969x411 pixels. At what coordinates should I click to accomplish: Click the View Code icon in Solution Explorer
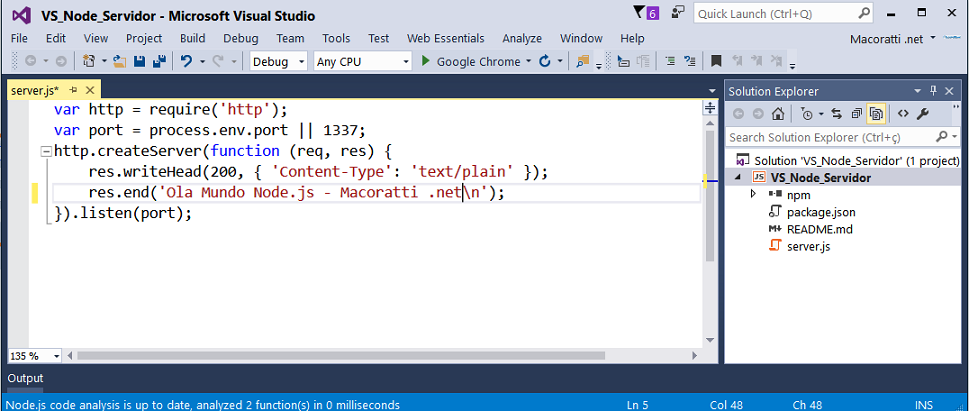(x=903, y=113)
